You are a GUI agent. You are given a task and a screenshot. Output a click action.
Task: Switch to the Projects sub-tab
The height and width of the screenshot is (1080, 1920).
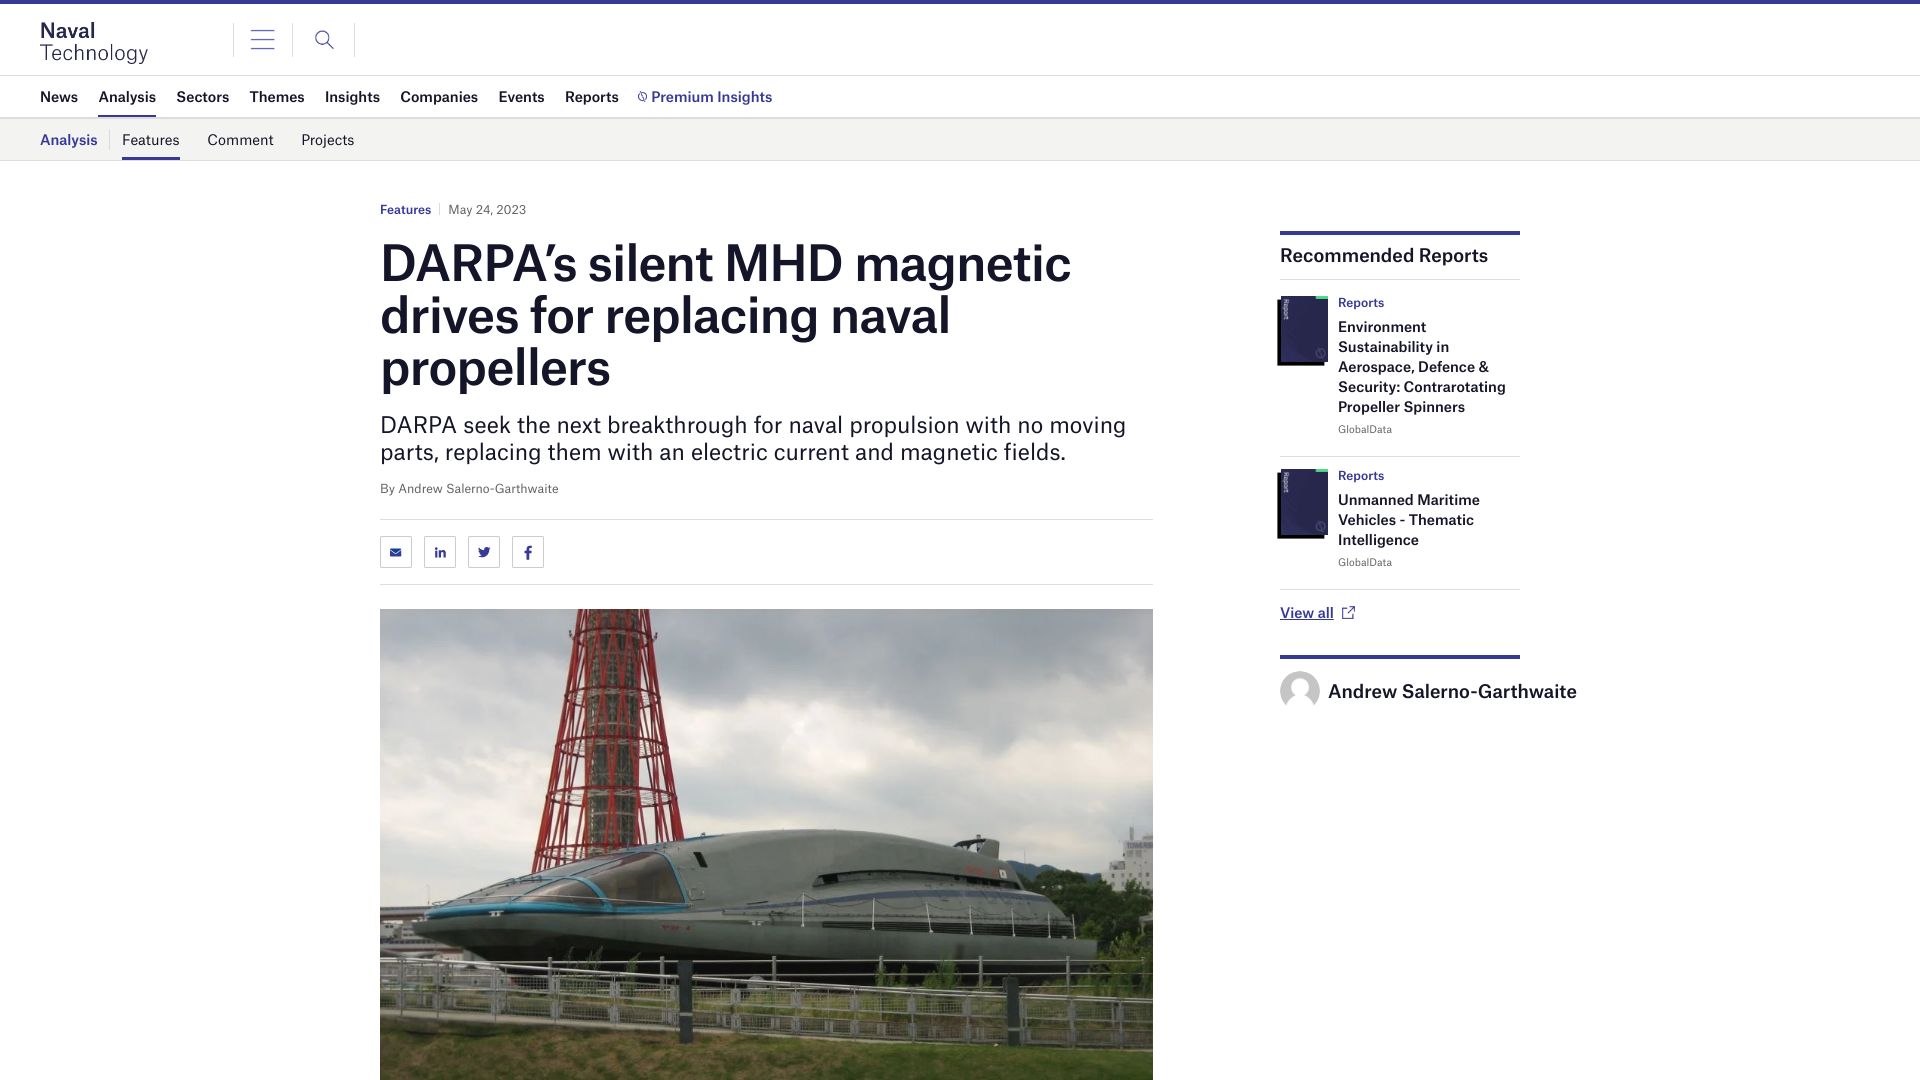pos(328,140)
